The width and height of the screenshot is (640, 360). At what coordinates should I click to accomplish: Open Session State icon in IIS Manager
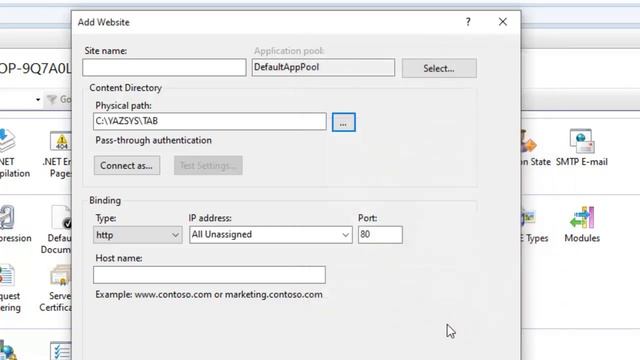(536, 148)
